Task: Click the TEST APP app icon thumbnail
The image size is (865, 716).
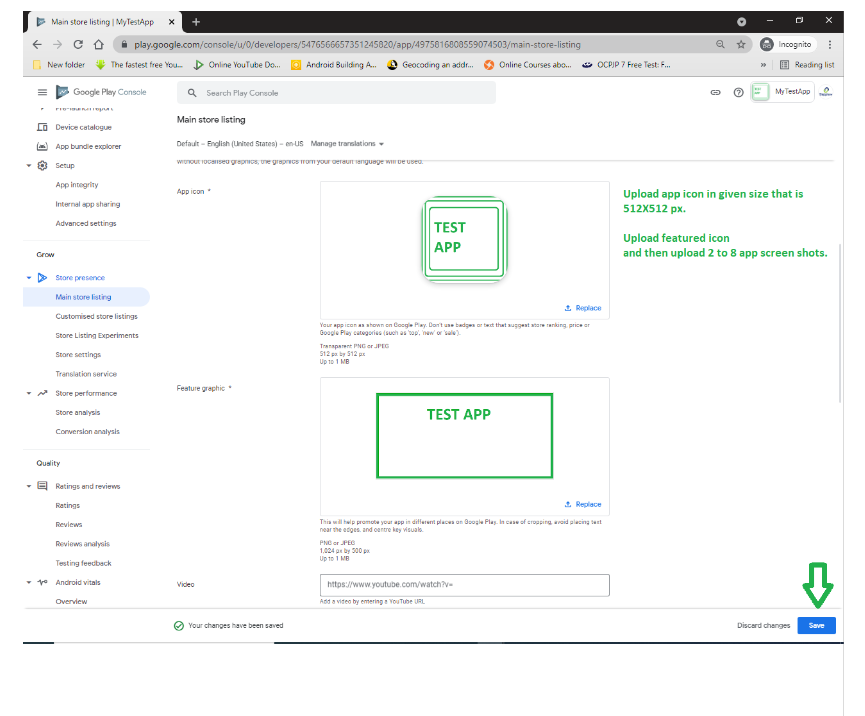Action: click(x=464, y=239)
